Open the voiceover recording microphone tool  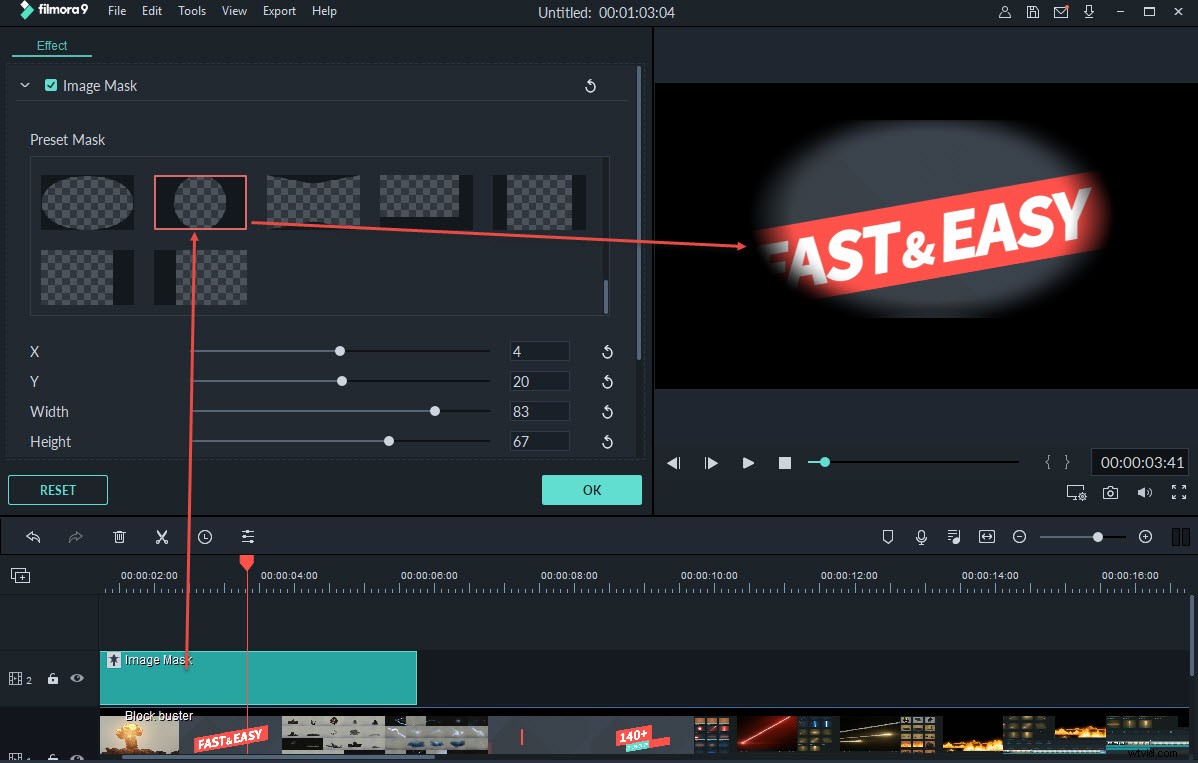[921, 537]
